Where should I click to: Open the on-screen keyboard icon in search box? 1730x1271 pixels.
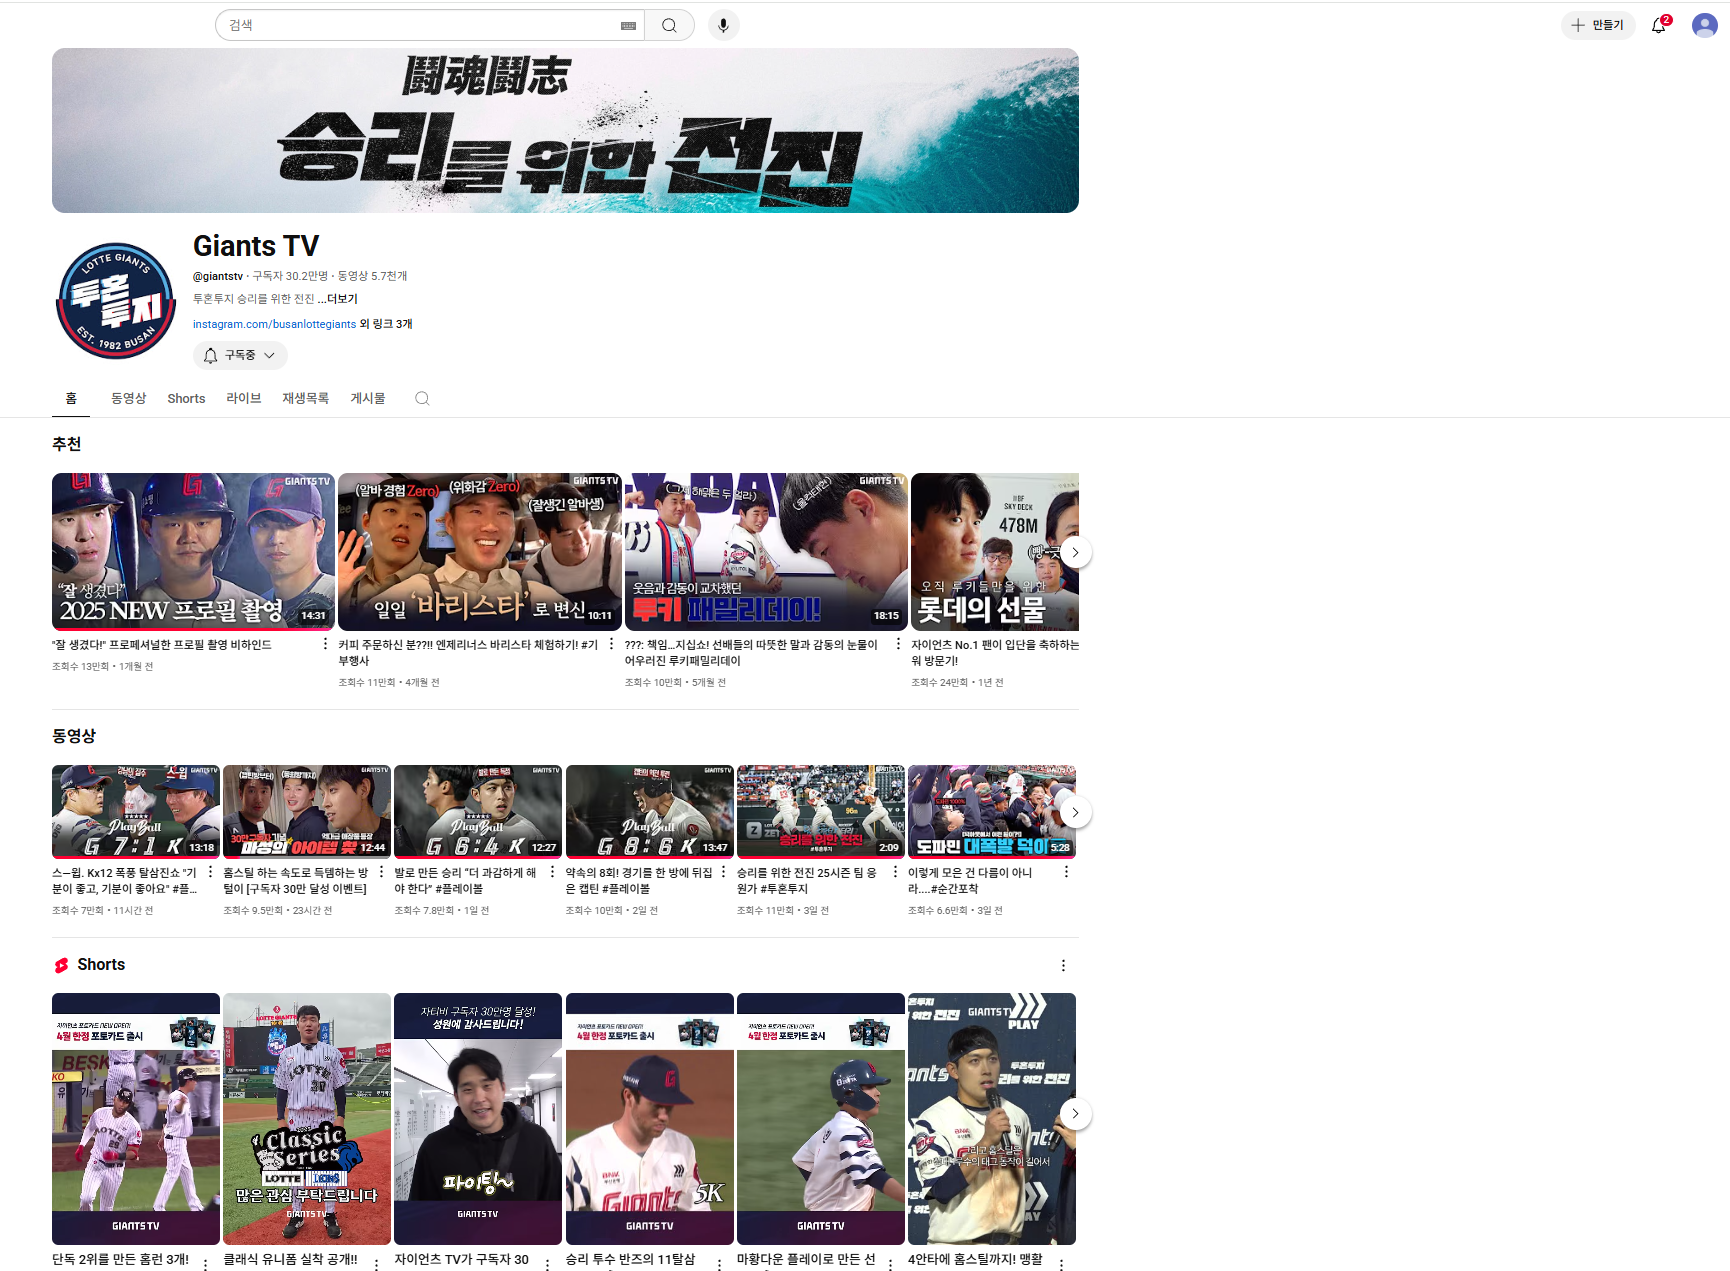[x=628, y=26]
